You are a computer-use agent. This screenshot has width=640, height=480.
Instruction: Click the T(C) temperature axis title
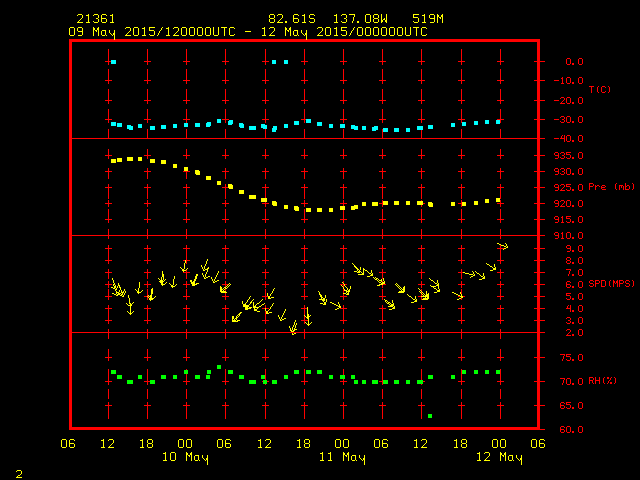600,89
